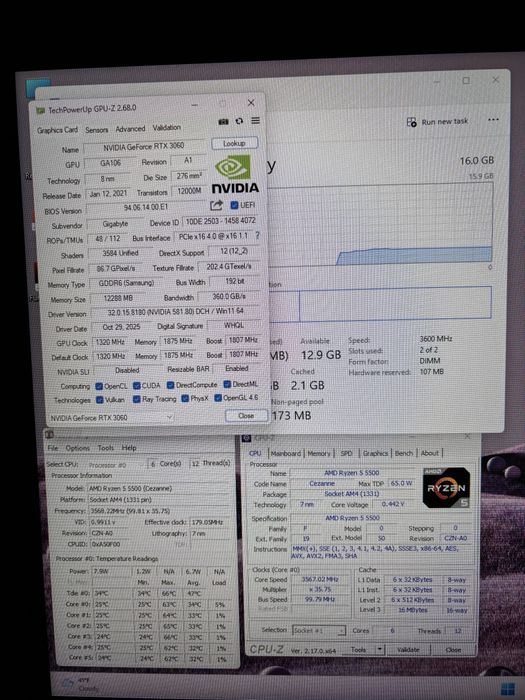
Task: Click the Task Manager memory usage graph
Action: point(380,224)
